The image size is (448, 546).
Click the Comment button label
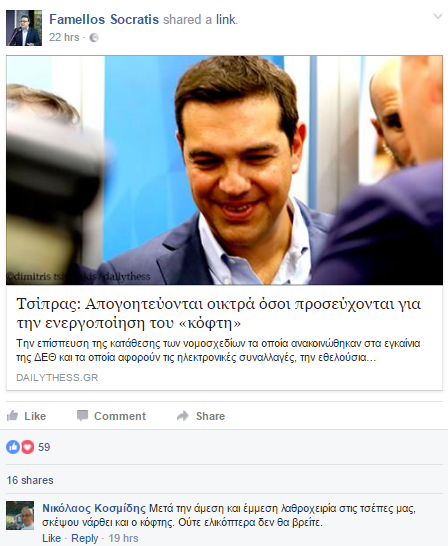[120, 416]
